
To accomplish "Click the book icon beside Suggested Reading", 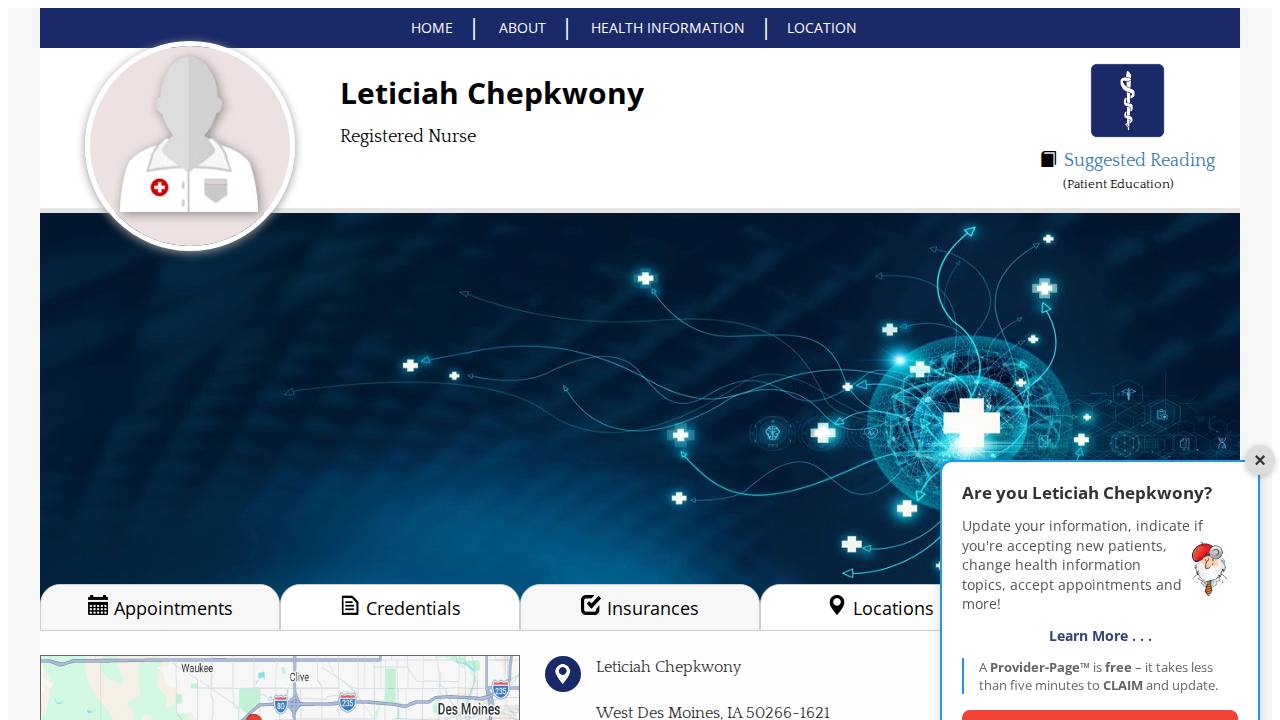I will point(1048,158).
